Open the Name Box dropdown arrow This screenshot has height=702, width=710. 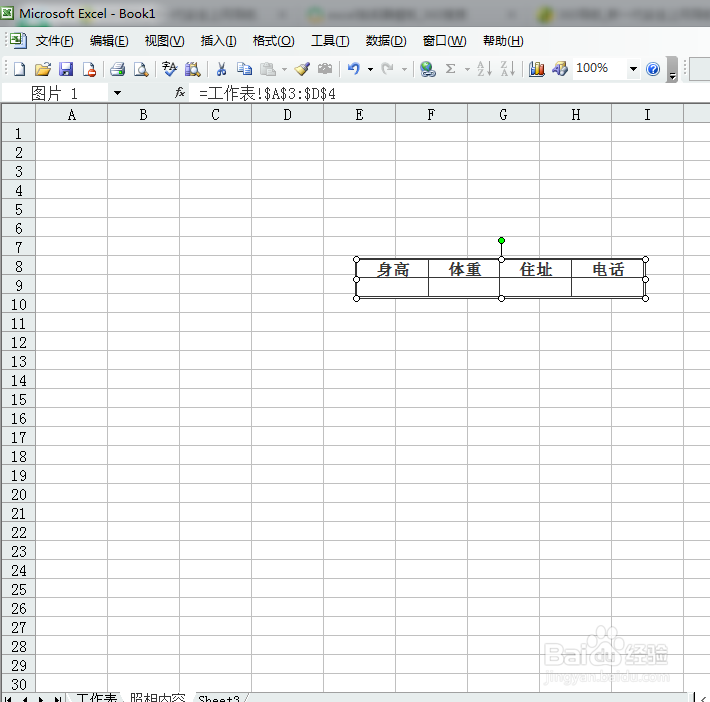117,93
